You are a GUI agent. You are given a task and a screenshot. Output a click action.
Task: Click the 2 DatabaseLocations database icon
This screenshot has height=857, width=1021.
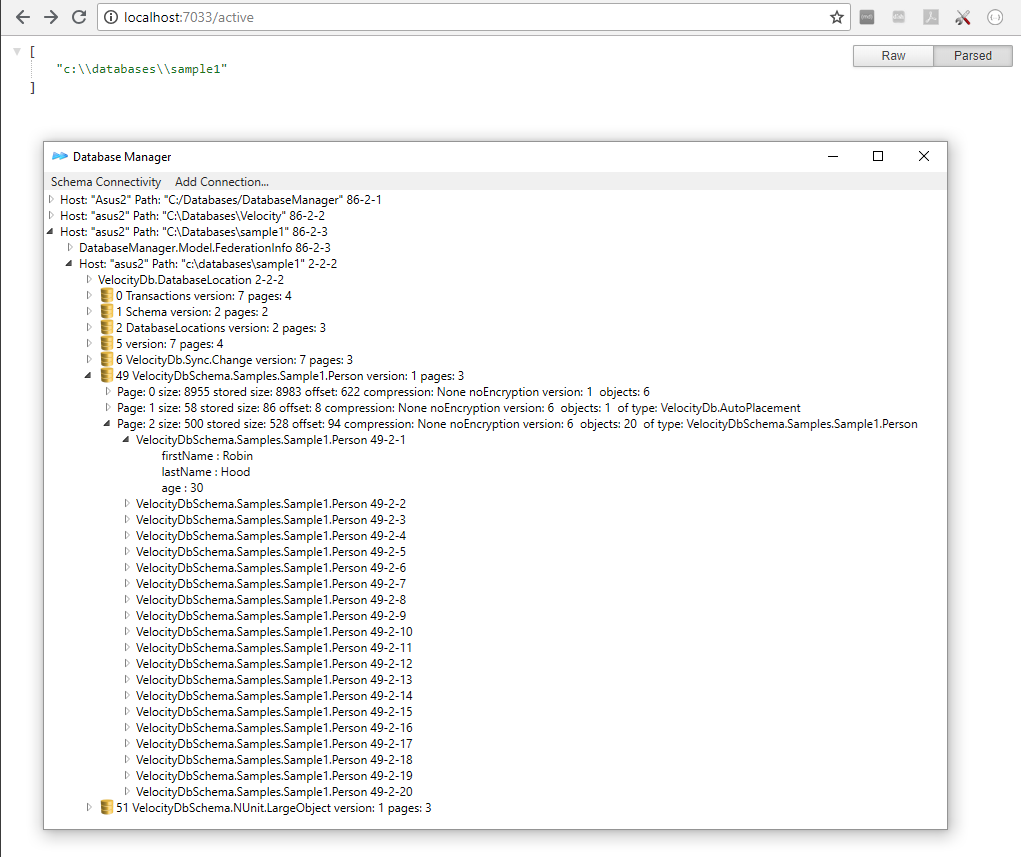[x=107, y=328]
